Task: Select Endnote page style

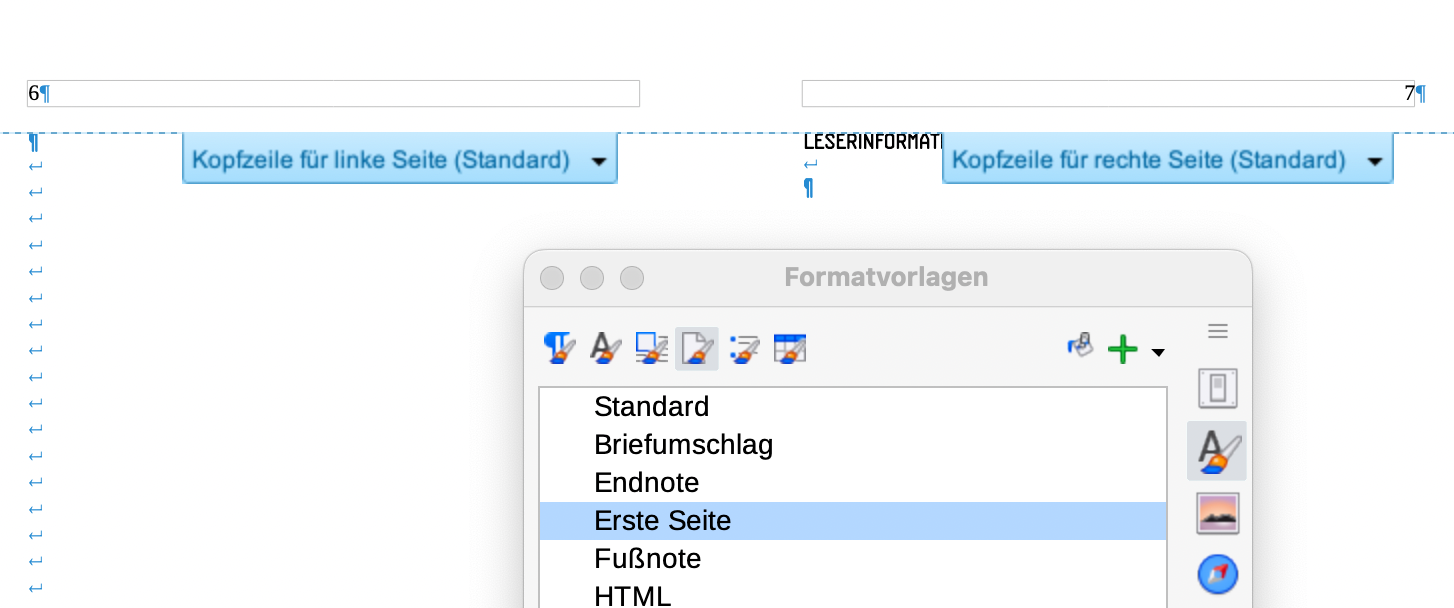Action: [x=853, y=483]
